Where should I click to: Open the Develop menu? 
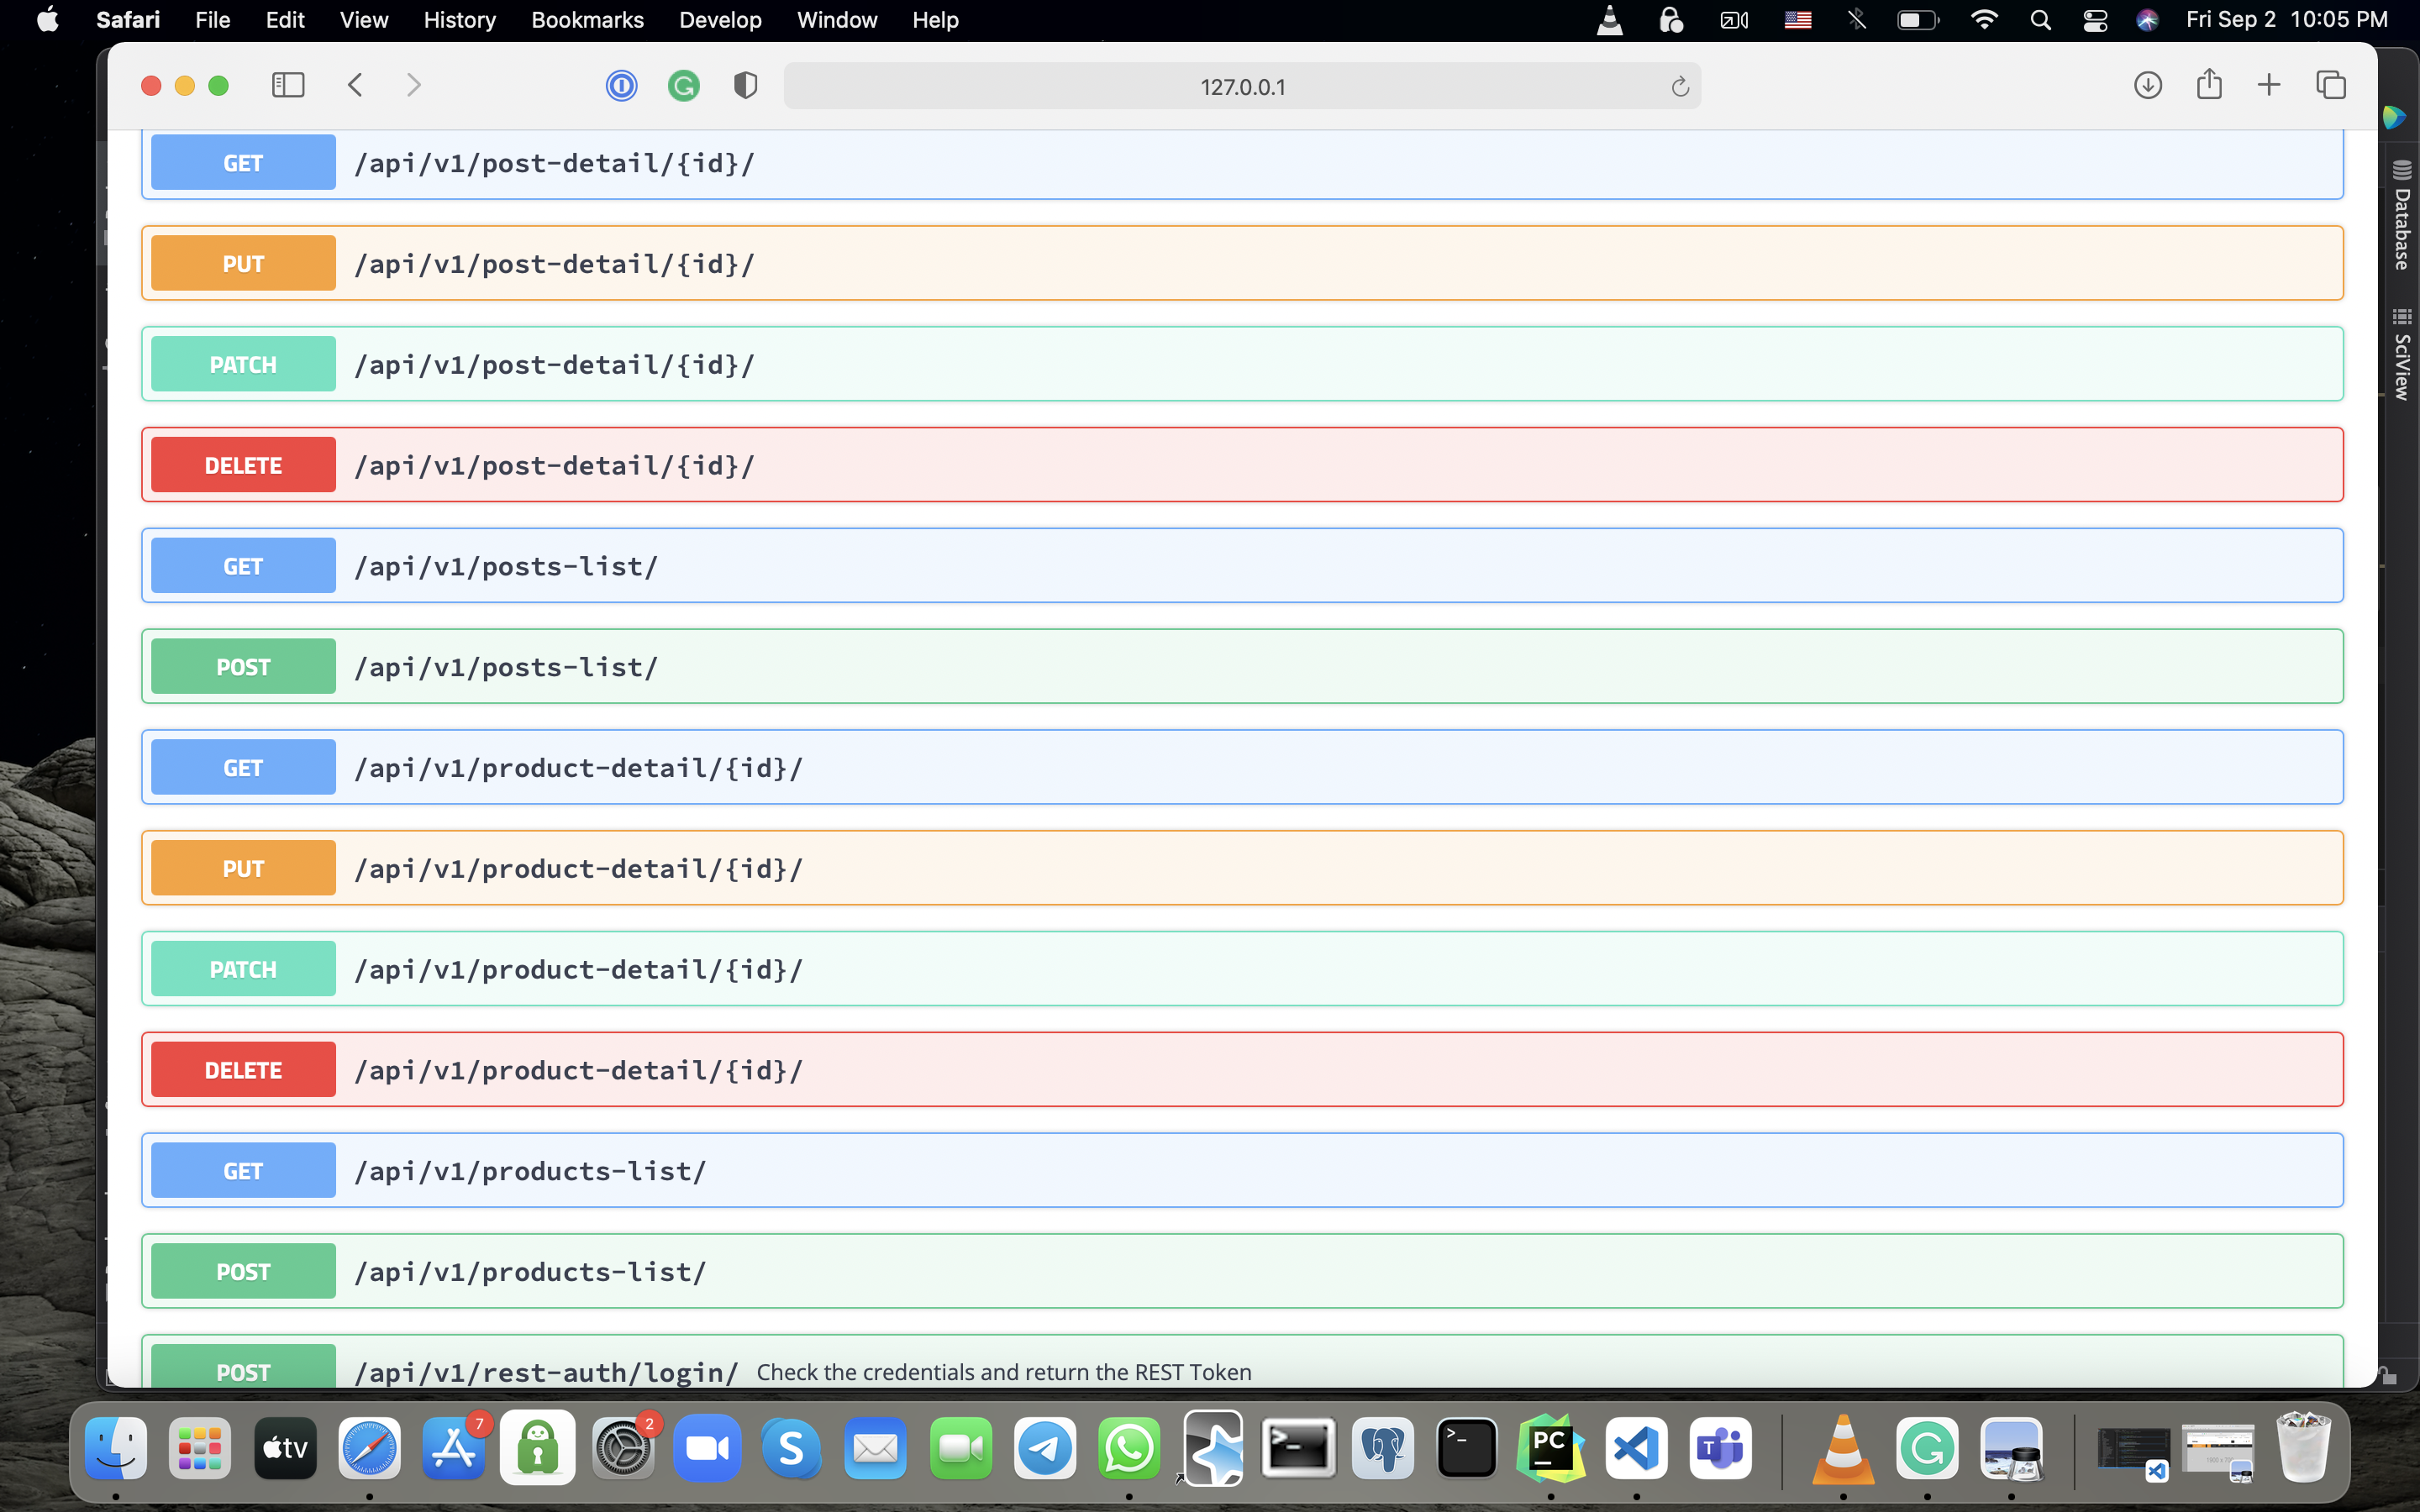tap(720, 20)
